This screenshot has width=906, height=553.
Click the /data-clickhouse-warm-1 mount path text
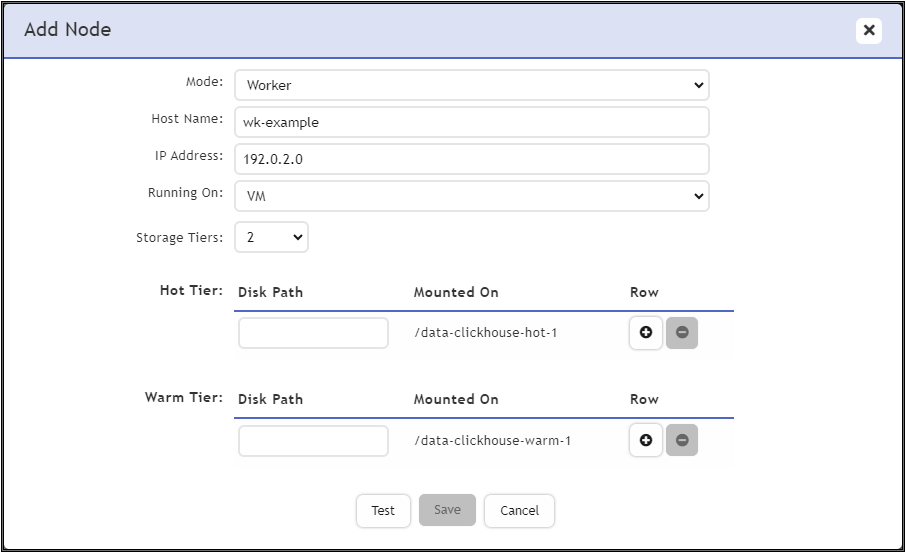(x=492, y=441)
